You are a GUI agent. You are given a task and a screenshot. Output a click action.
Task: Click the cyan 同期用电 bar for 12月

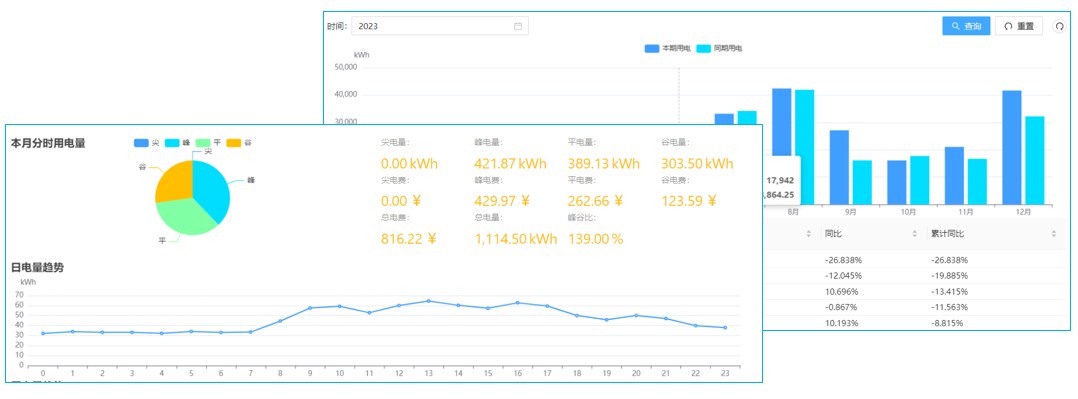point(1035,160)
